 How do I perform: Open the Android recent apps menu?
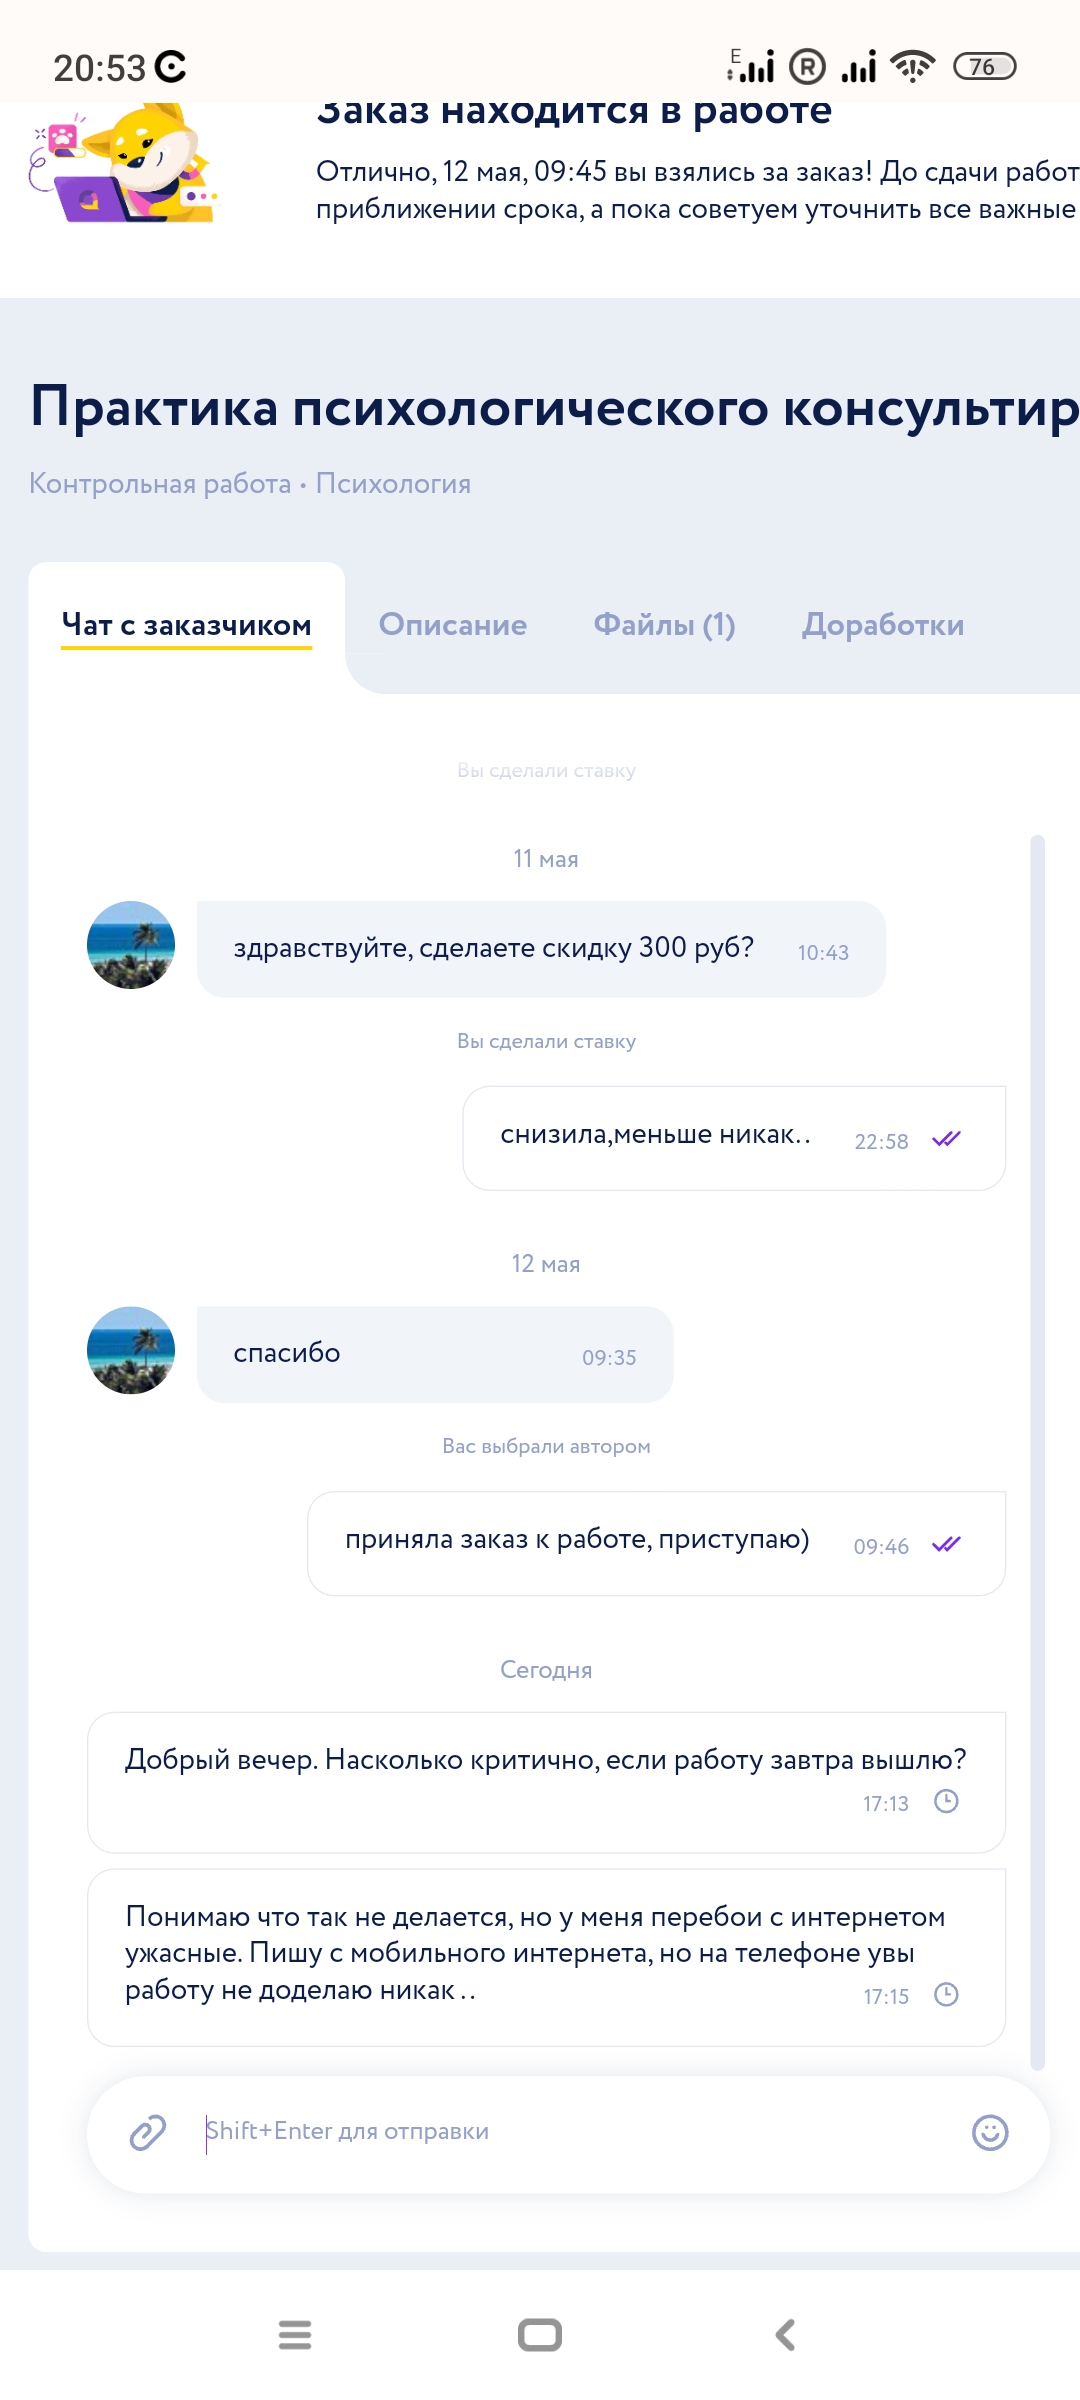(x=295, y=2335)
